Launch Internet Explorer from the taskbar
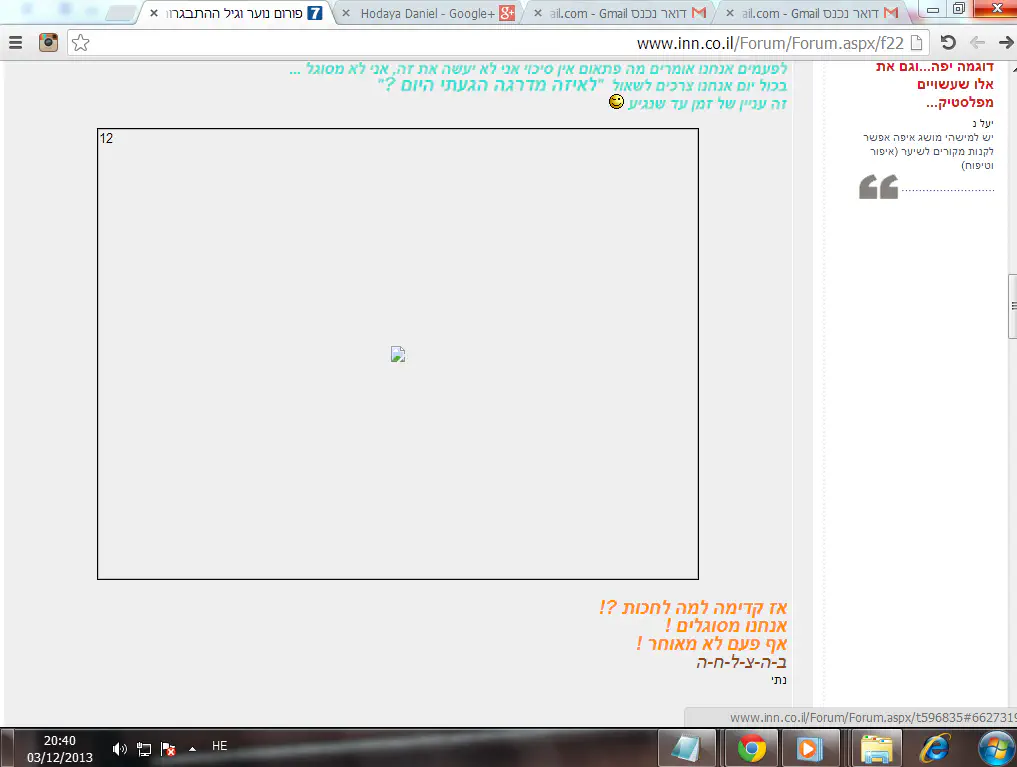The height and width of the screenshot is (767, 1017). 936,747
